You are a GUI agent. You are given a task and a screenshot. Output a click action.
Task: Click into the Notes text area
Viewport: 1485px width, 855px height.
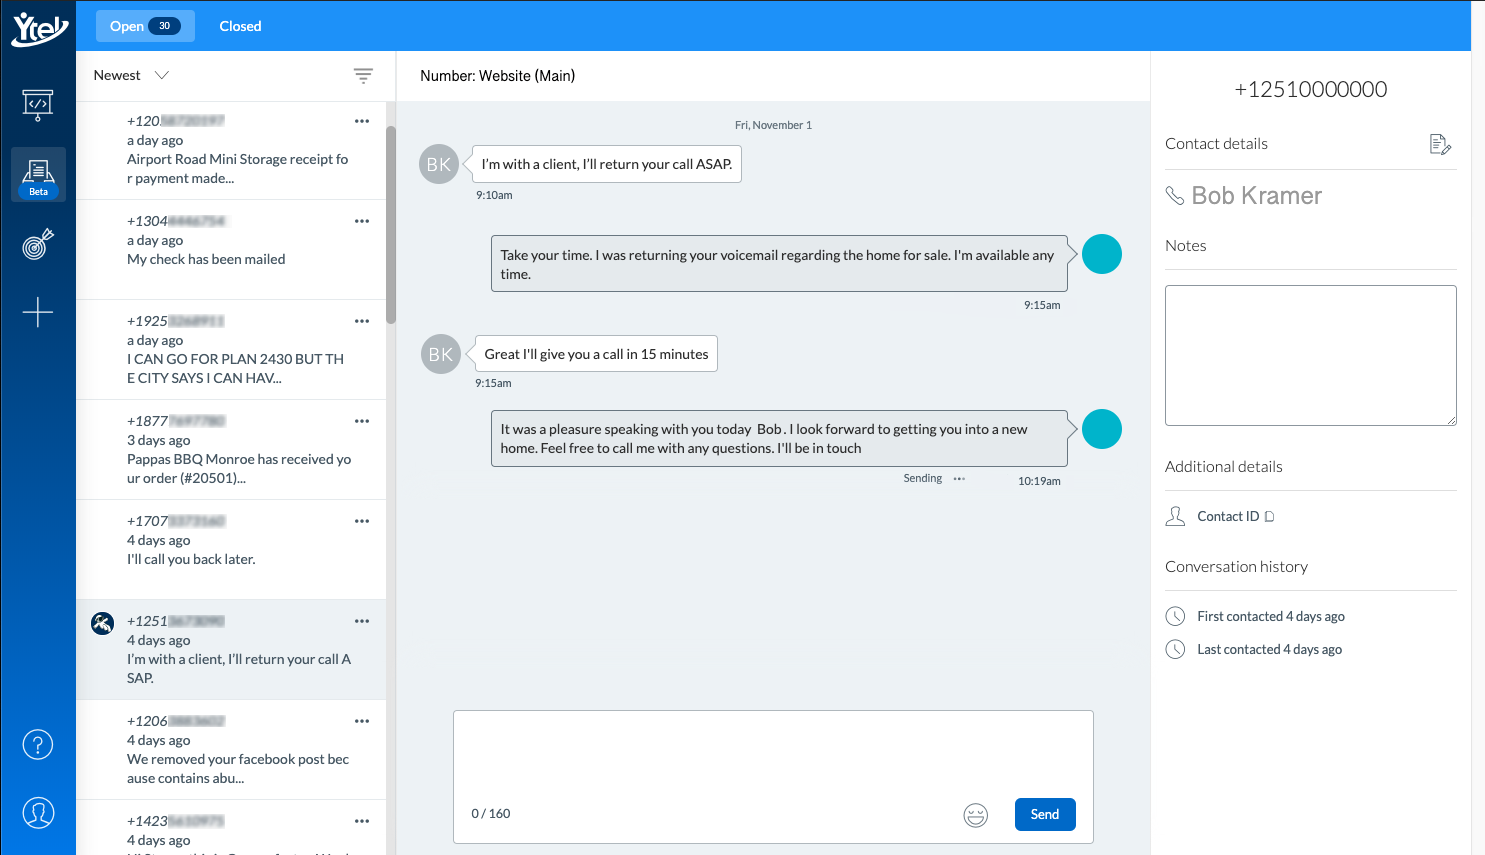click(1310, 355)
